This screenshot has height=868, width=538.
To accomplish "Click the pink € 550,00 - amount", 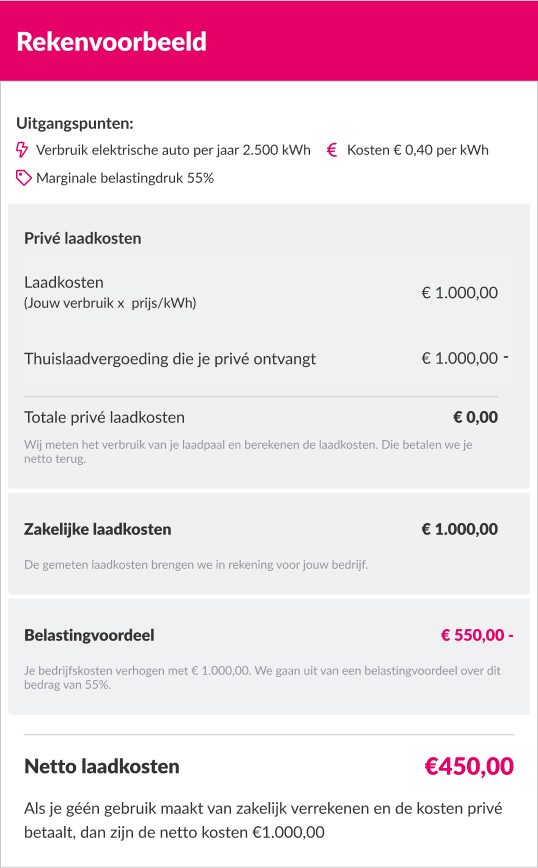I will pos(477,636).
